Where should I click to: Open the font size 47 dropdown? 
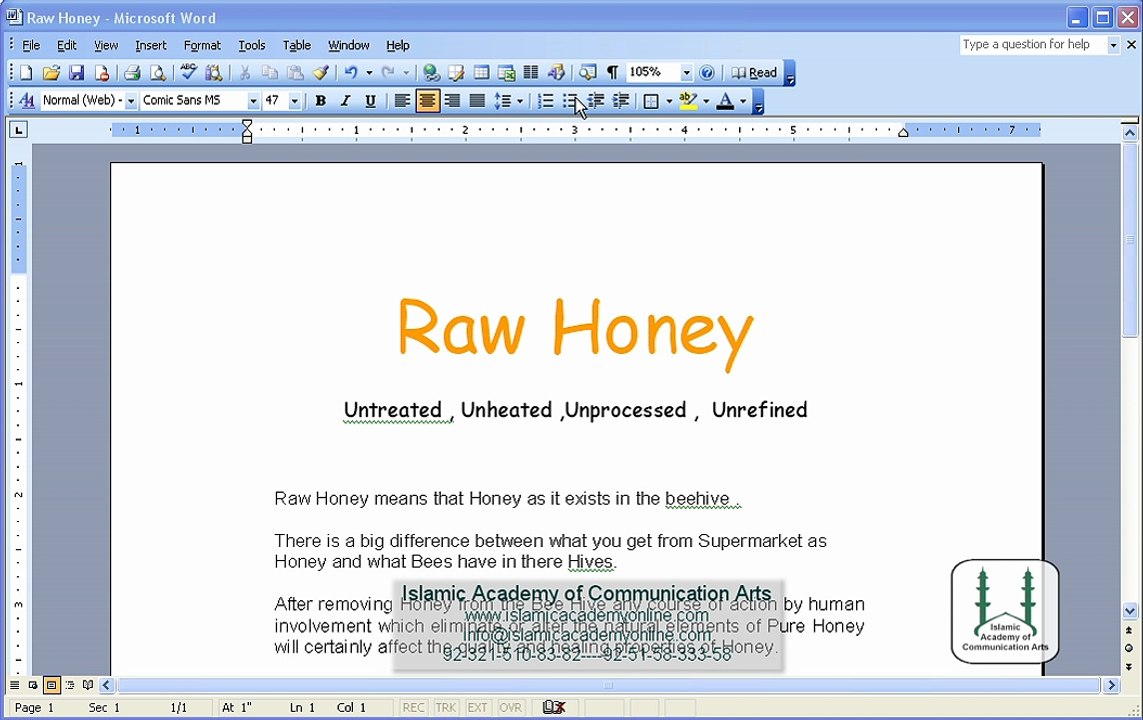(294, 101)
